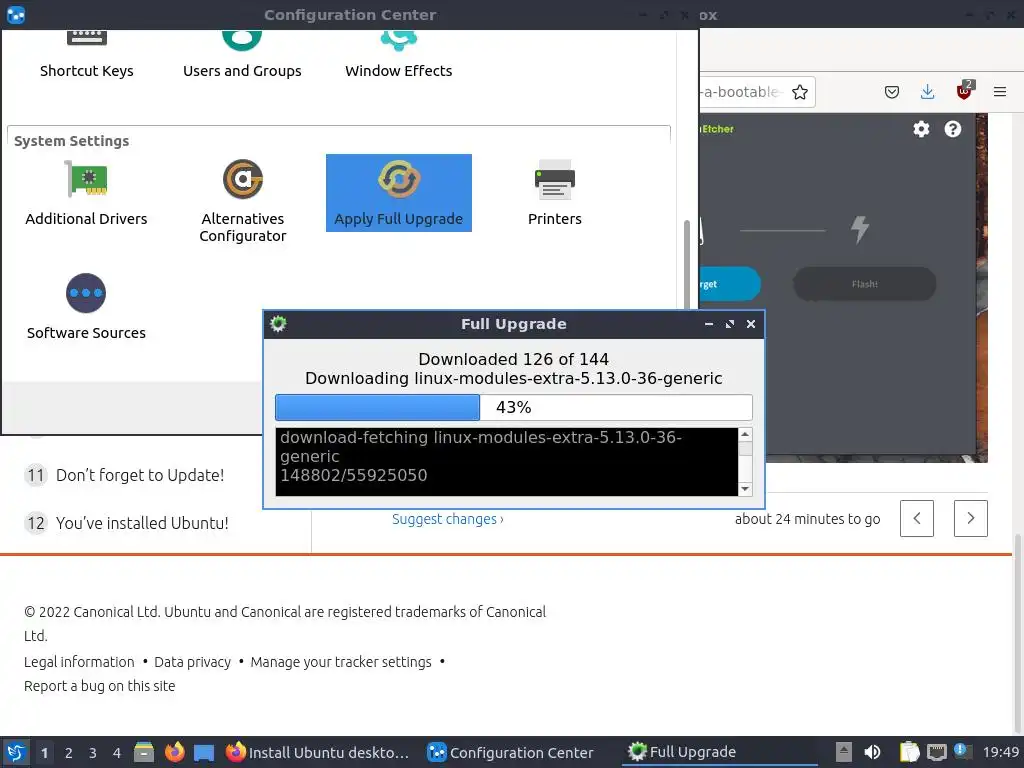Switch to workspace 1

[x=44, y=753]
